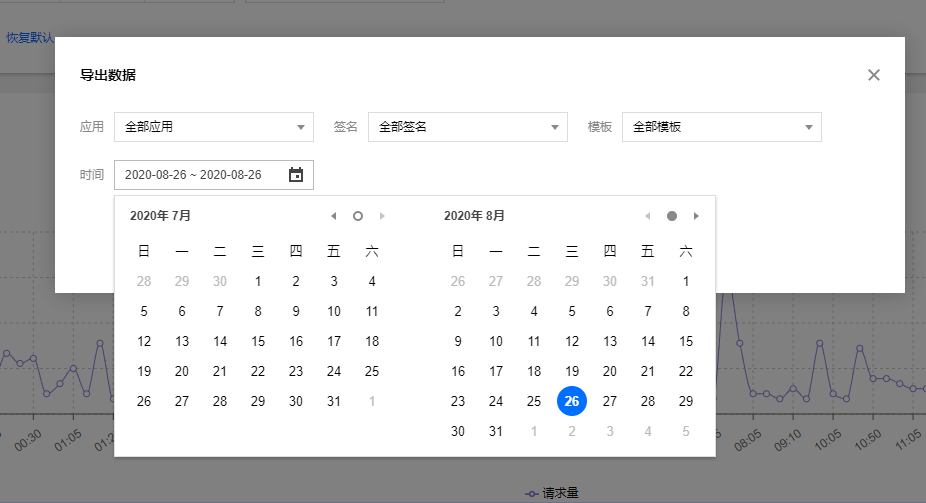Open the 全部模板 dropdown
The image size is (926, 503).
722,127
